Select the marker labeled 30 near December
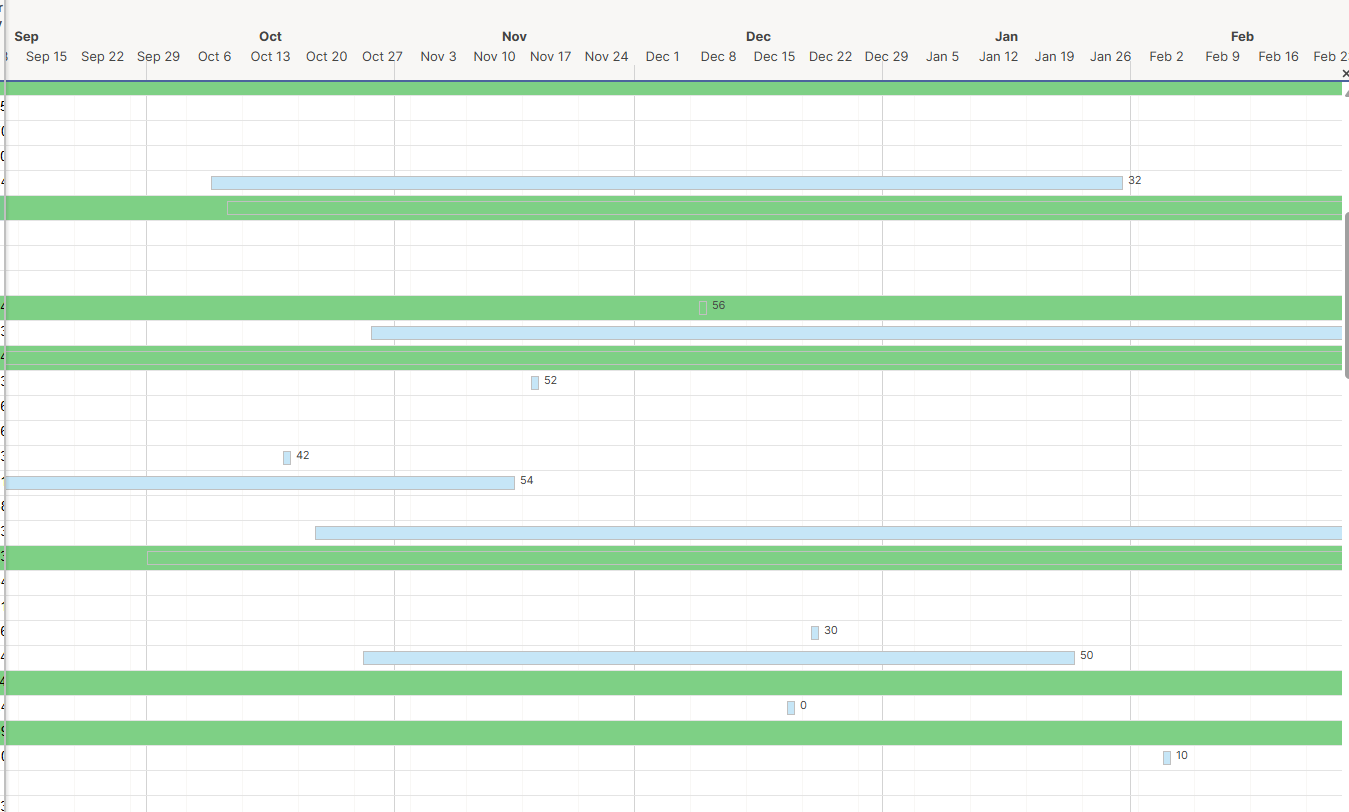1349x812 pixels. 814,631
